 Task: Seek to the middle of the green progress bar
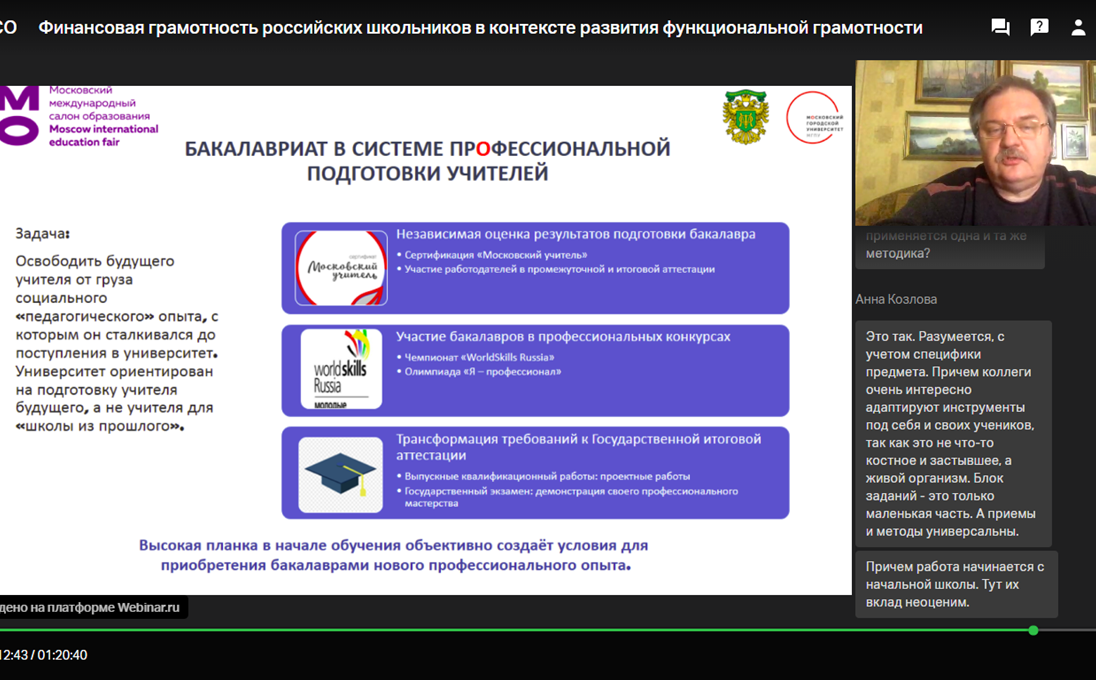[516, 630]
